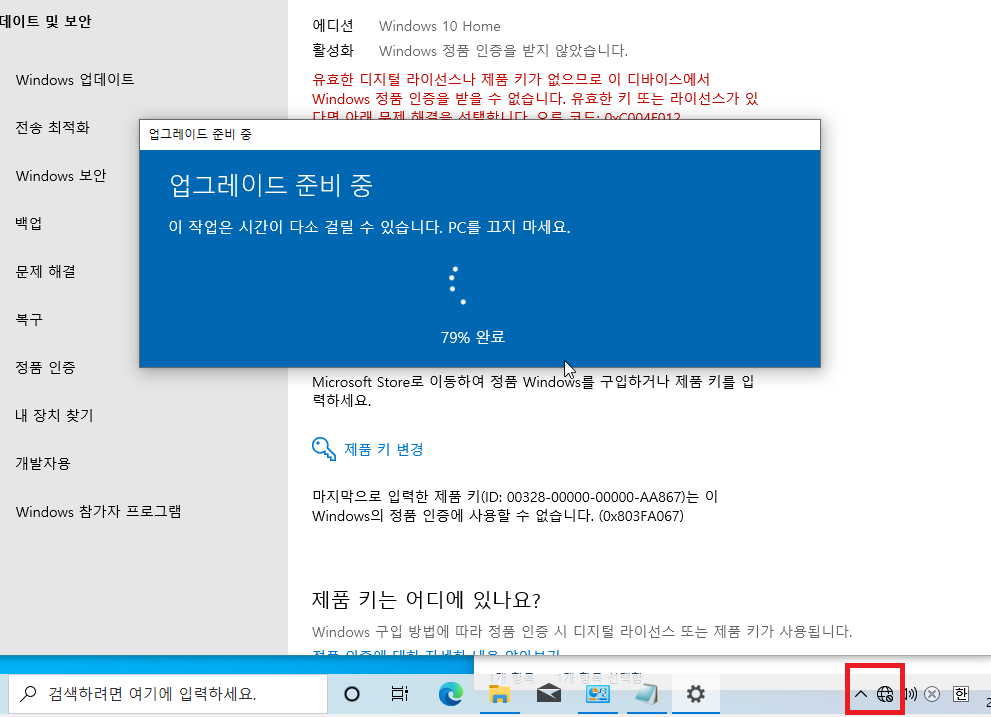This screenshot has height=717, width=991.
Task: Open 정품 인증 page
Action: (x=46, y=367)
